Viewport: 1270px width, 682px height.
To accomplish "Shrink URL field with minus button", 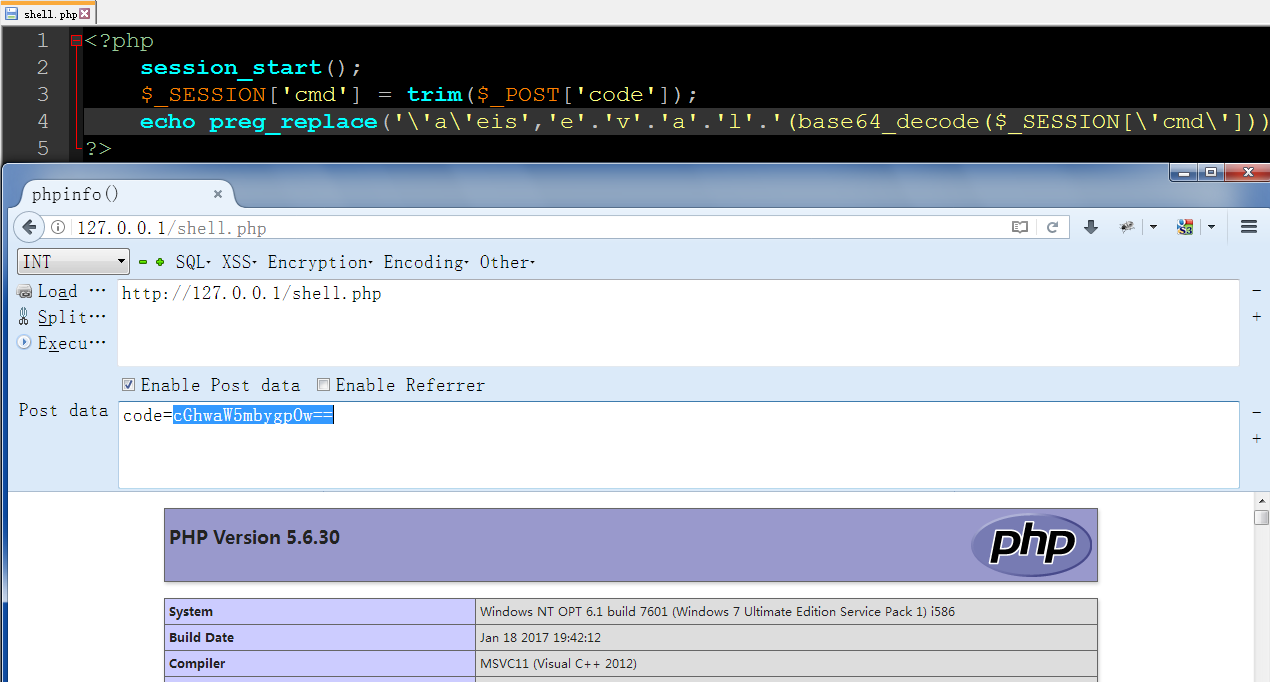I will click(1256, 290).
